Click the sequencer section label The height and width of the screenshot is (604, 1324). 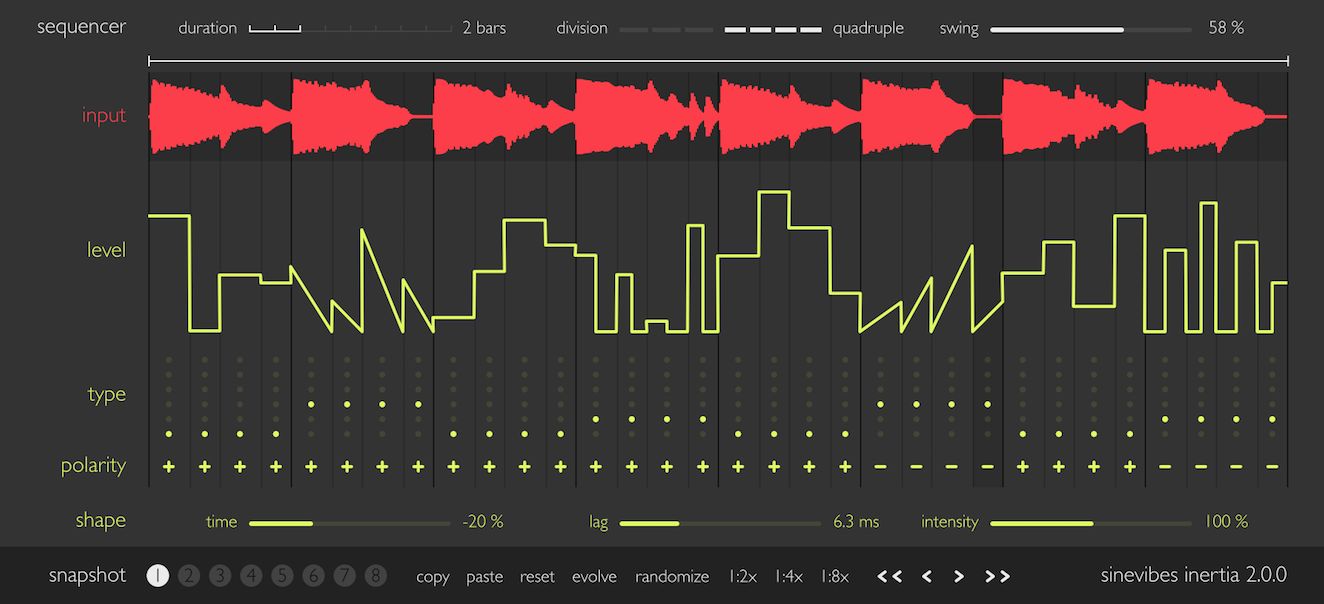pyautogui.click(x=82, y=27)
